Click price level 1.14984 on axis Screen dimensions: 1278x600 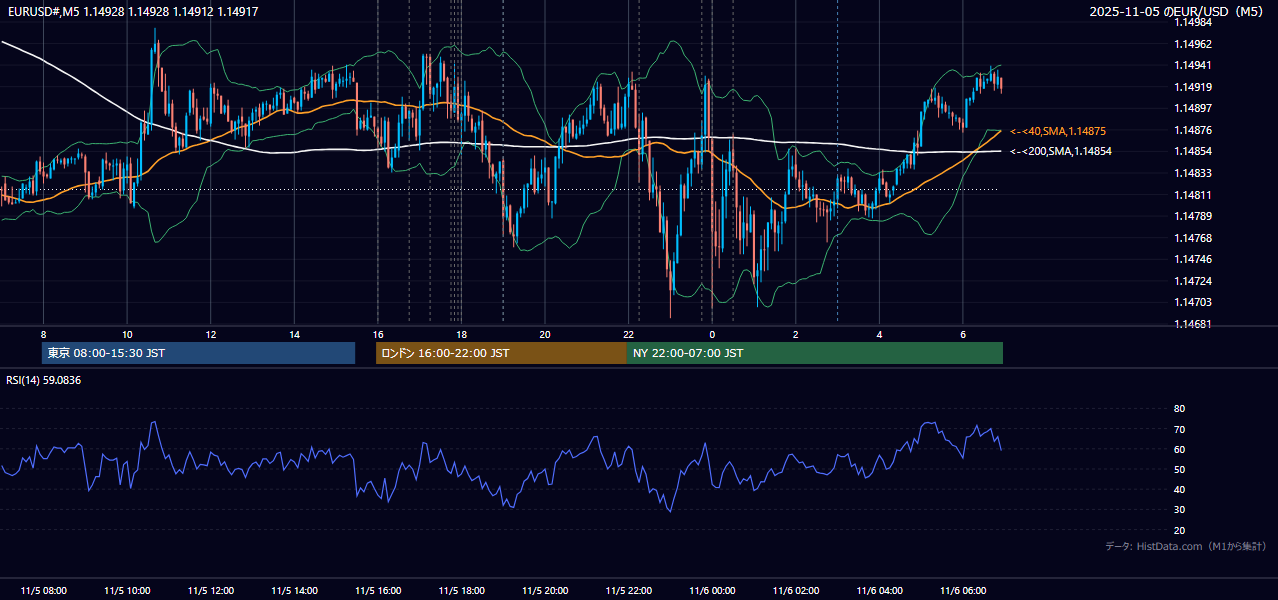pos(1193,23)
